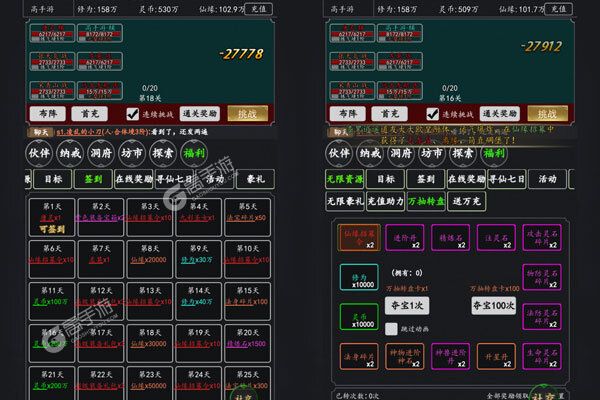Toggle 连续挑战 checkbox in right screen

[x=432, y=114]
